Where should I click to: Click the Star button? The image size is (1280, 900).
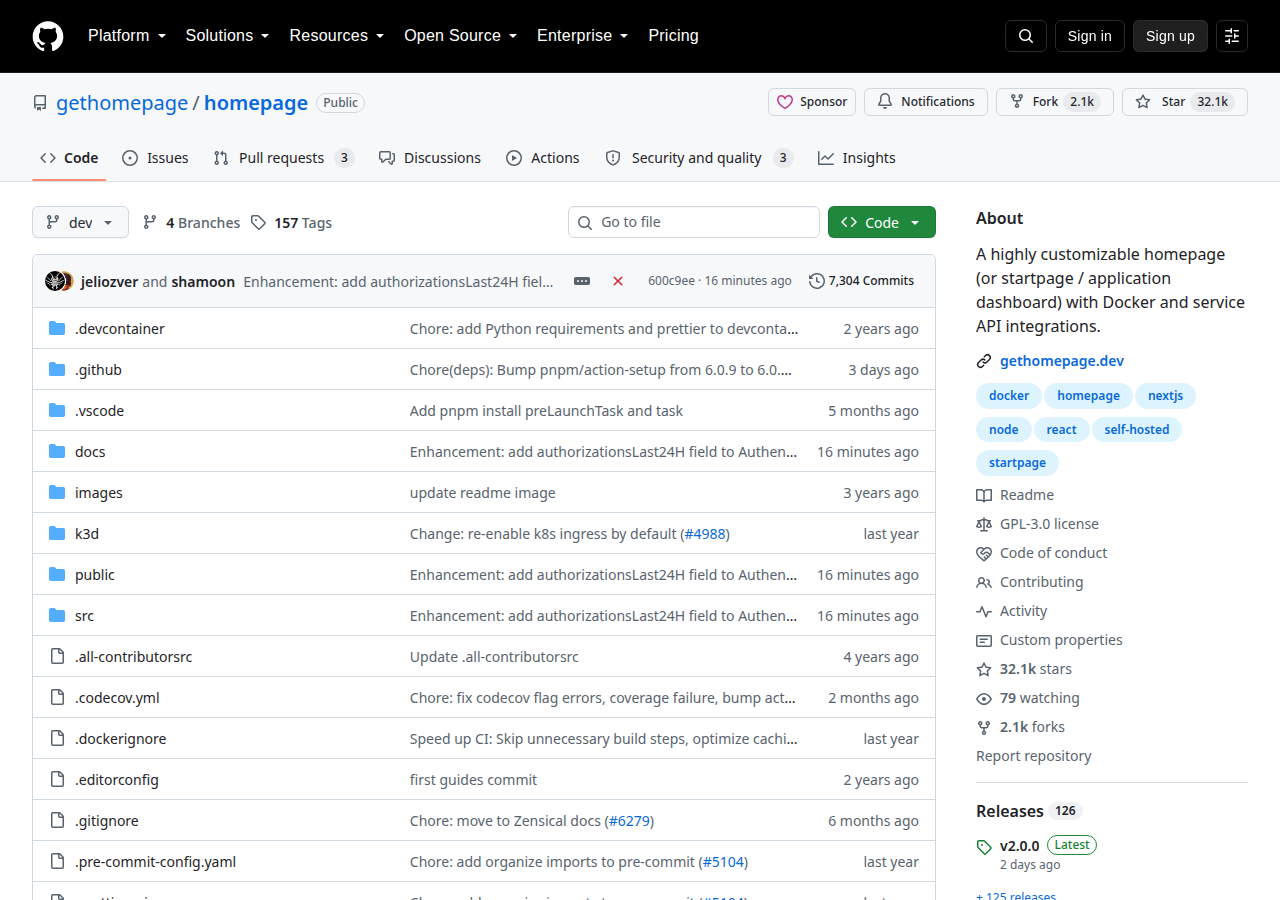1185,102
